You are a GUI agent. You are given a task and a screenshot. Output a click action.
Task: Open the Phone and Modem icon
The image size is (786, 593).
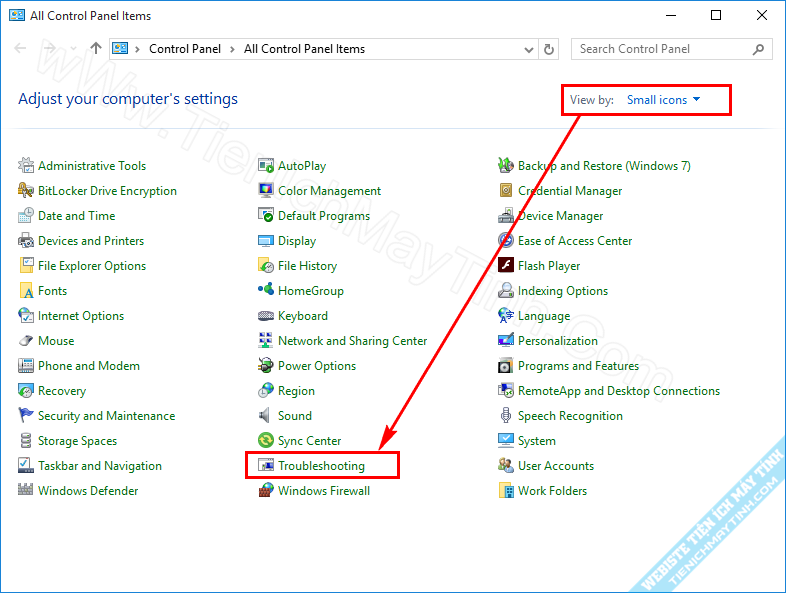tap(26, 366)
